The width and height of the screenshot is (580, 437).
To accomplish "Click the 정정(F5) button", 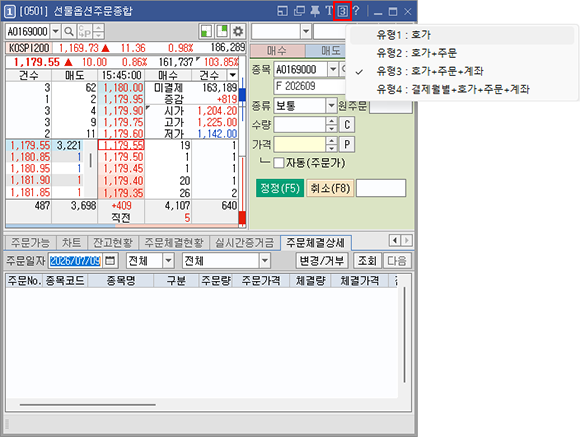I will (280, 188).
